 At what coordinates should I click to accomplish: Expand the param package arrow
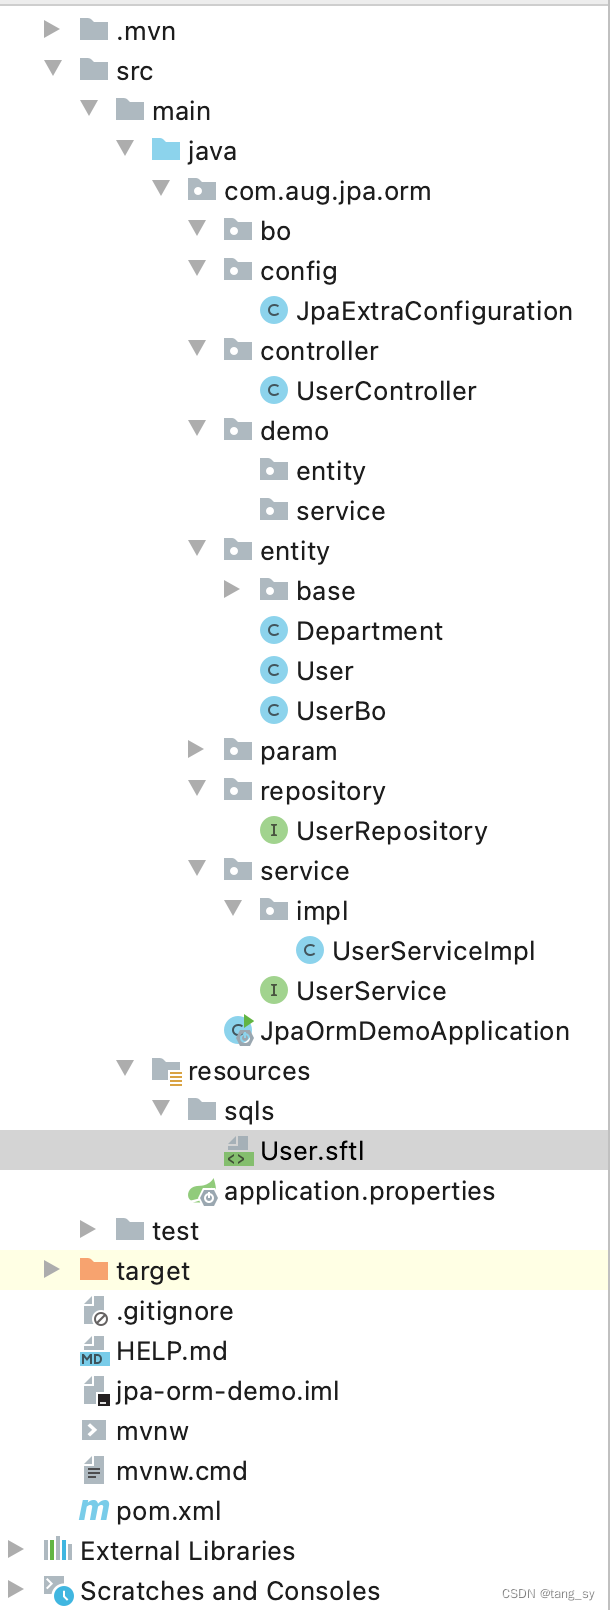(x=196, y=749)
